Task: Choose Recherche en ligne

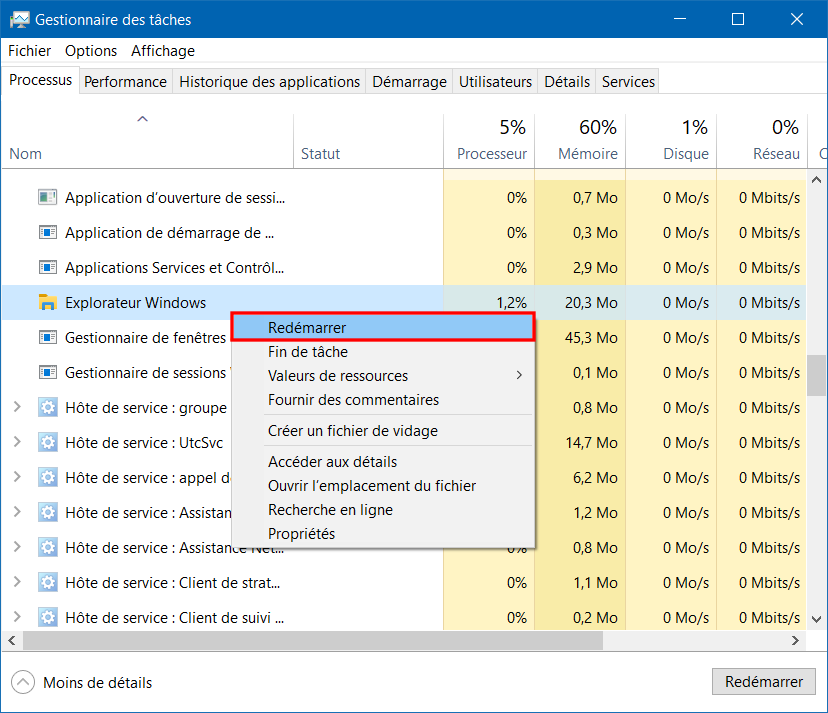Action: (x=383, y=510)
